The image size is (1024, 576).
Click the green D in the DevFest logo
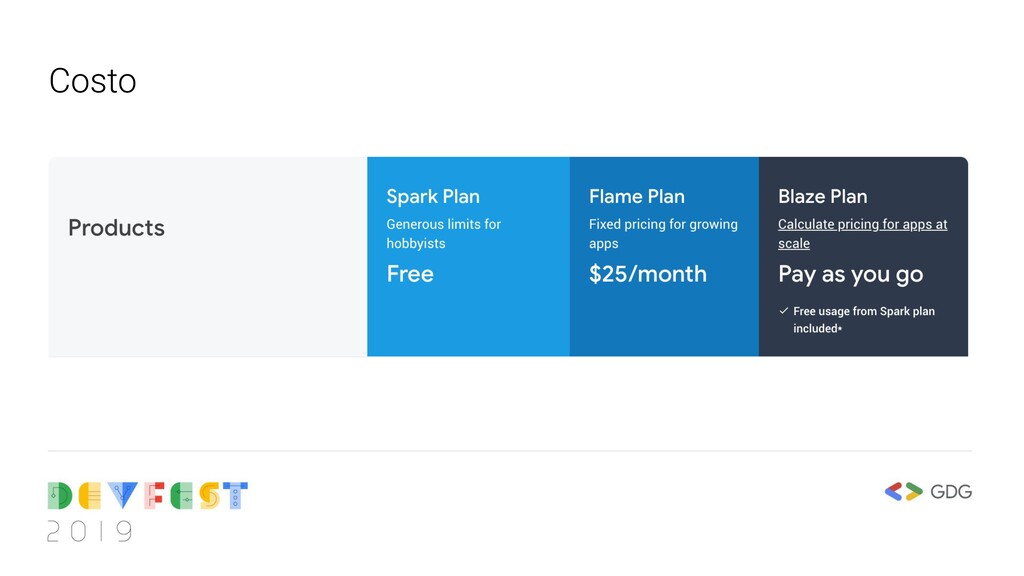click(x=60, y=496)
